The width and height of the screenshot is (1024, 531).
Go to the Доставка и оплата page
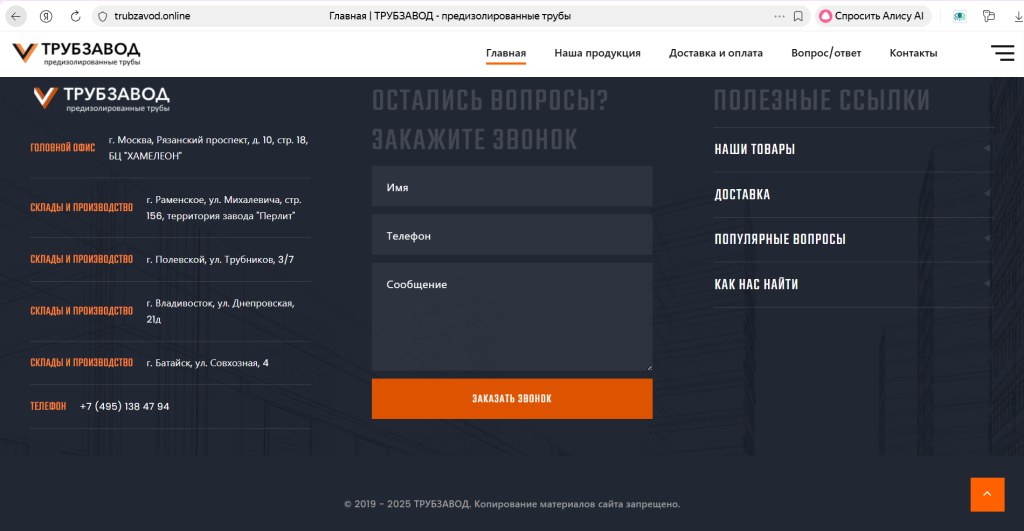(715, 53)
